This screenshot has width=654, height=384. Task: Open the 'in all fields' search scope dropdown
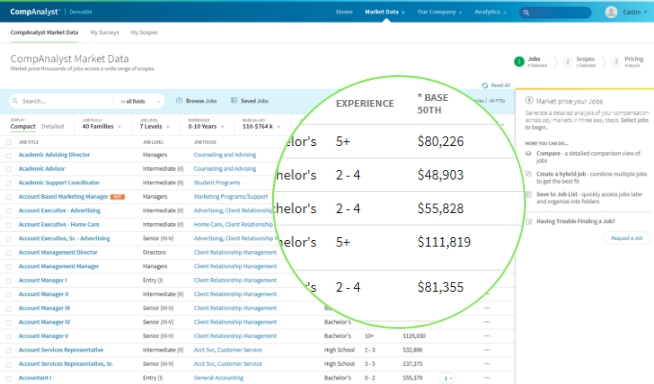coord(140,101)
